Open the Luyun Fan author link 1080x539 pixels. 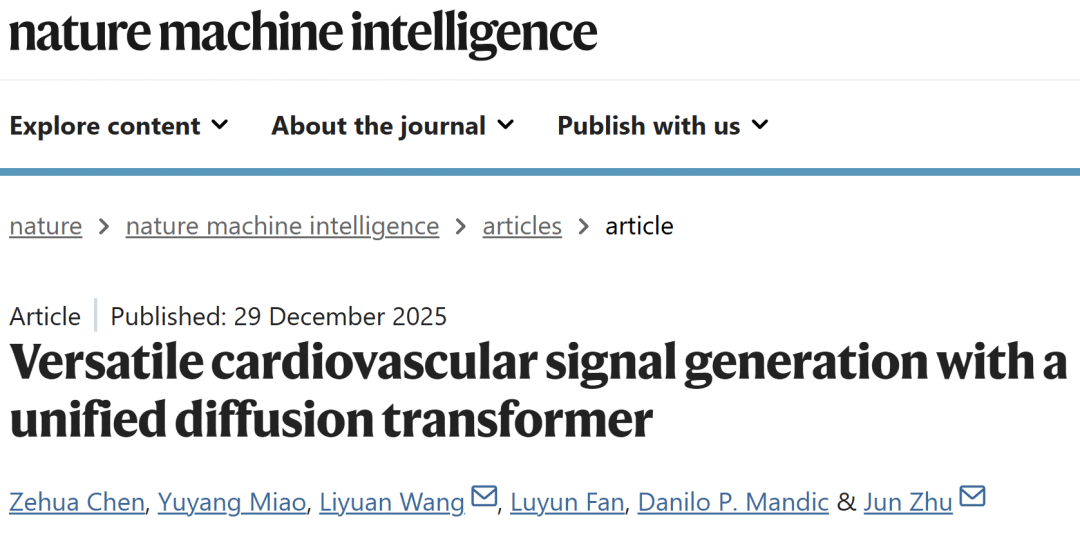coord(567,501)
